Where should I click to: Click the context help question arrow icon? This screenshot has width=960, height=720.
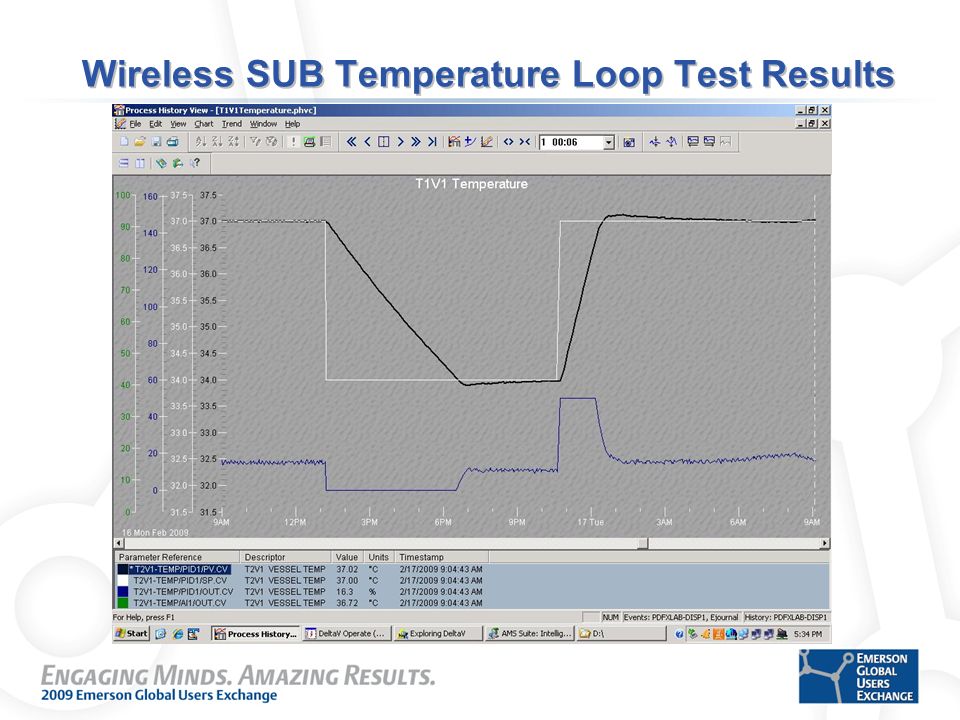pyautogui.click(x=195, y=163)
